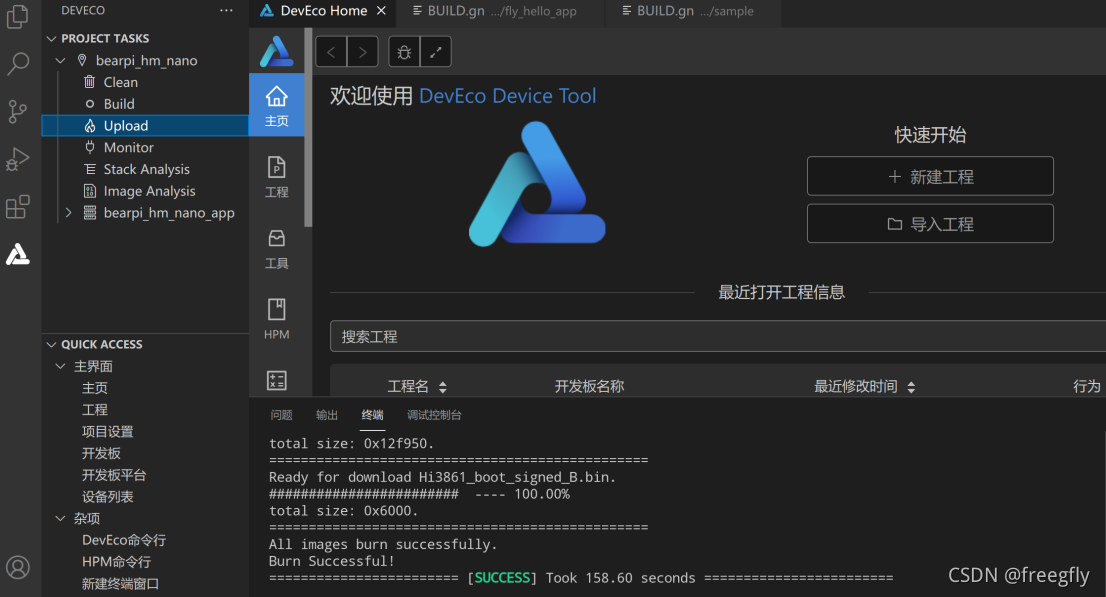Open 新建终端窗口 in quick access
This screenshot has width=1106, height=597.
point(120,584)
